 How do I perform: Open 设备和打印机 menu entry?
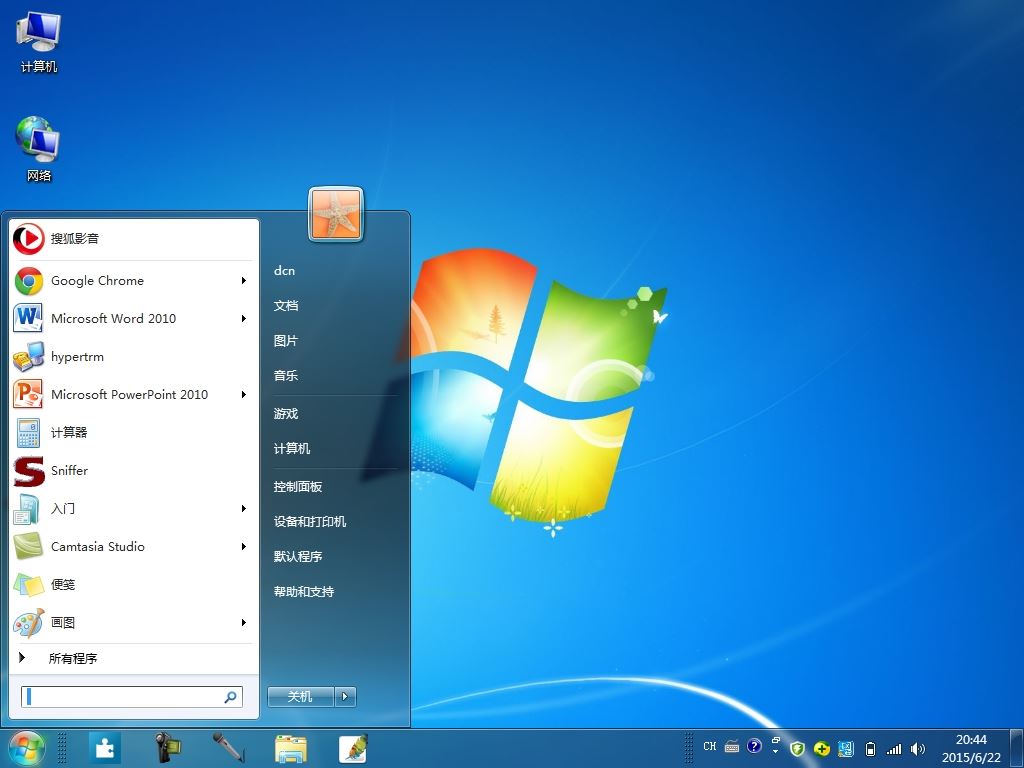[x=310, y=522]
